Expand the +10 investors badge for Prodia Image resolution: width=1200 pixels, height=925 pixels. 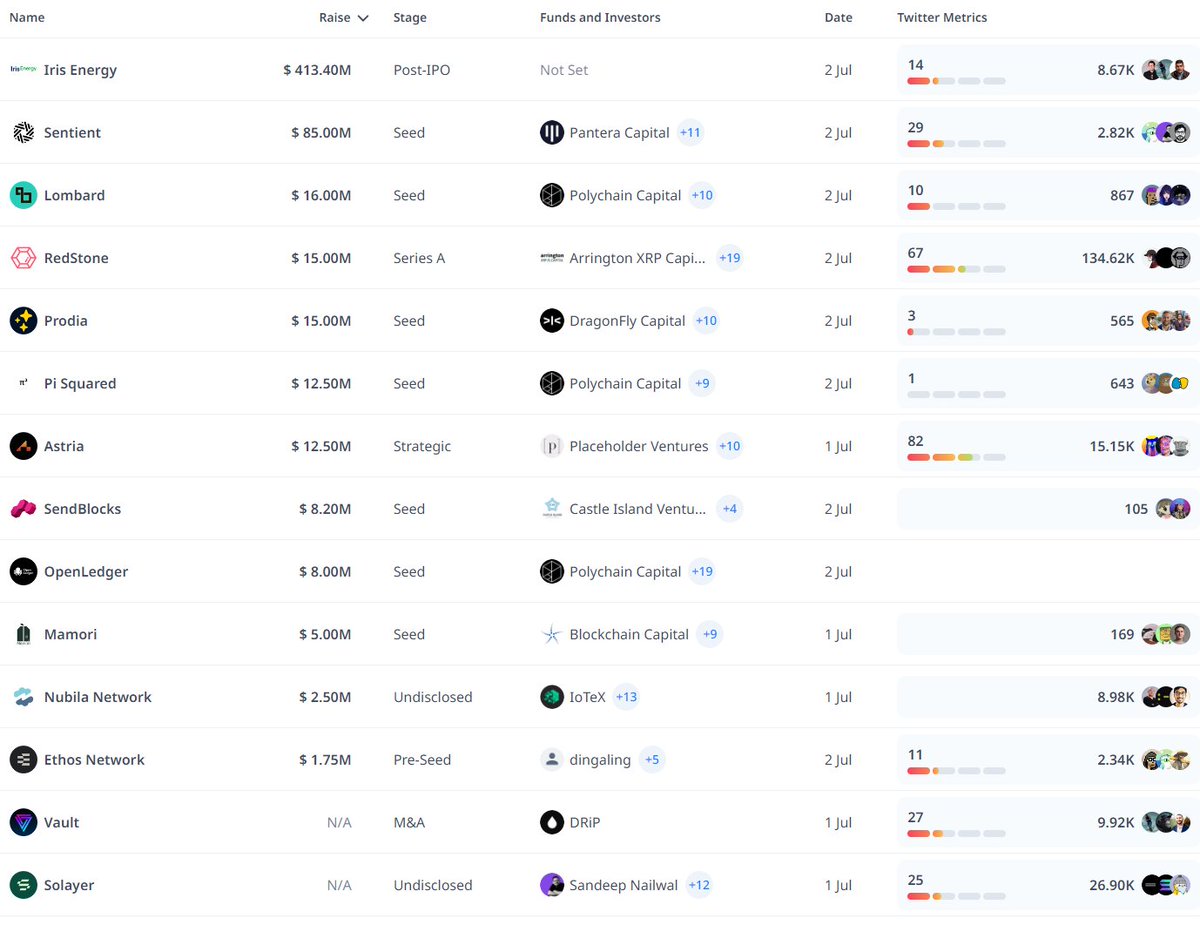[706, 321]
